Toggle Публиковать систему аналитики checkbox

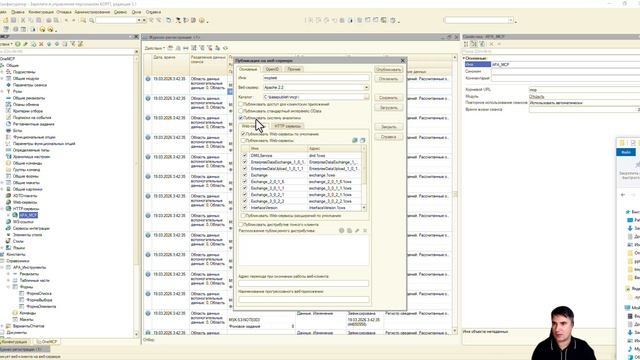(x=241, y=118)
